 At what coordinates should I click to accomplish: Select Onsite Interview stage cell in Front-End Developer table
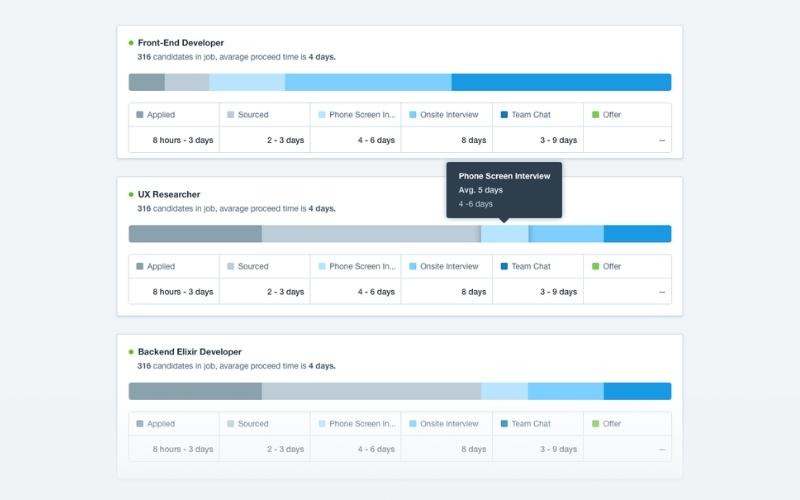(446, 115)
